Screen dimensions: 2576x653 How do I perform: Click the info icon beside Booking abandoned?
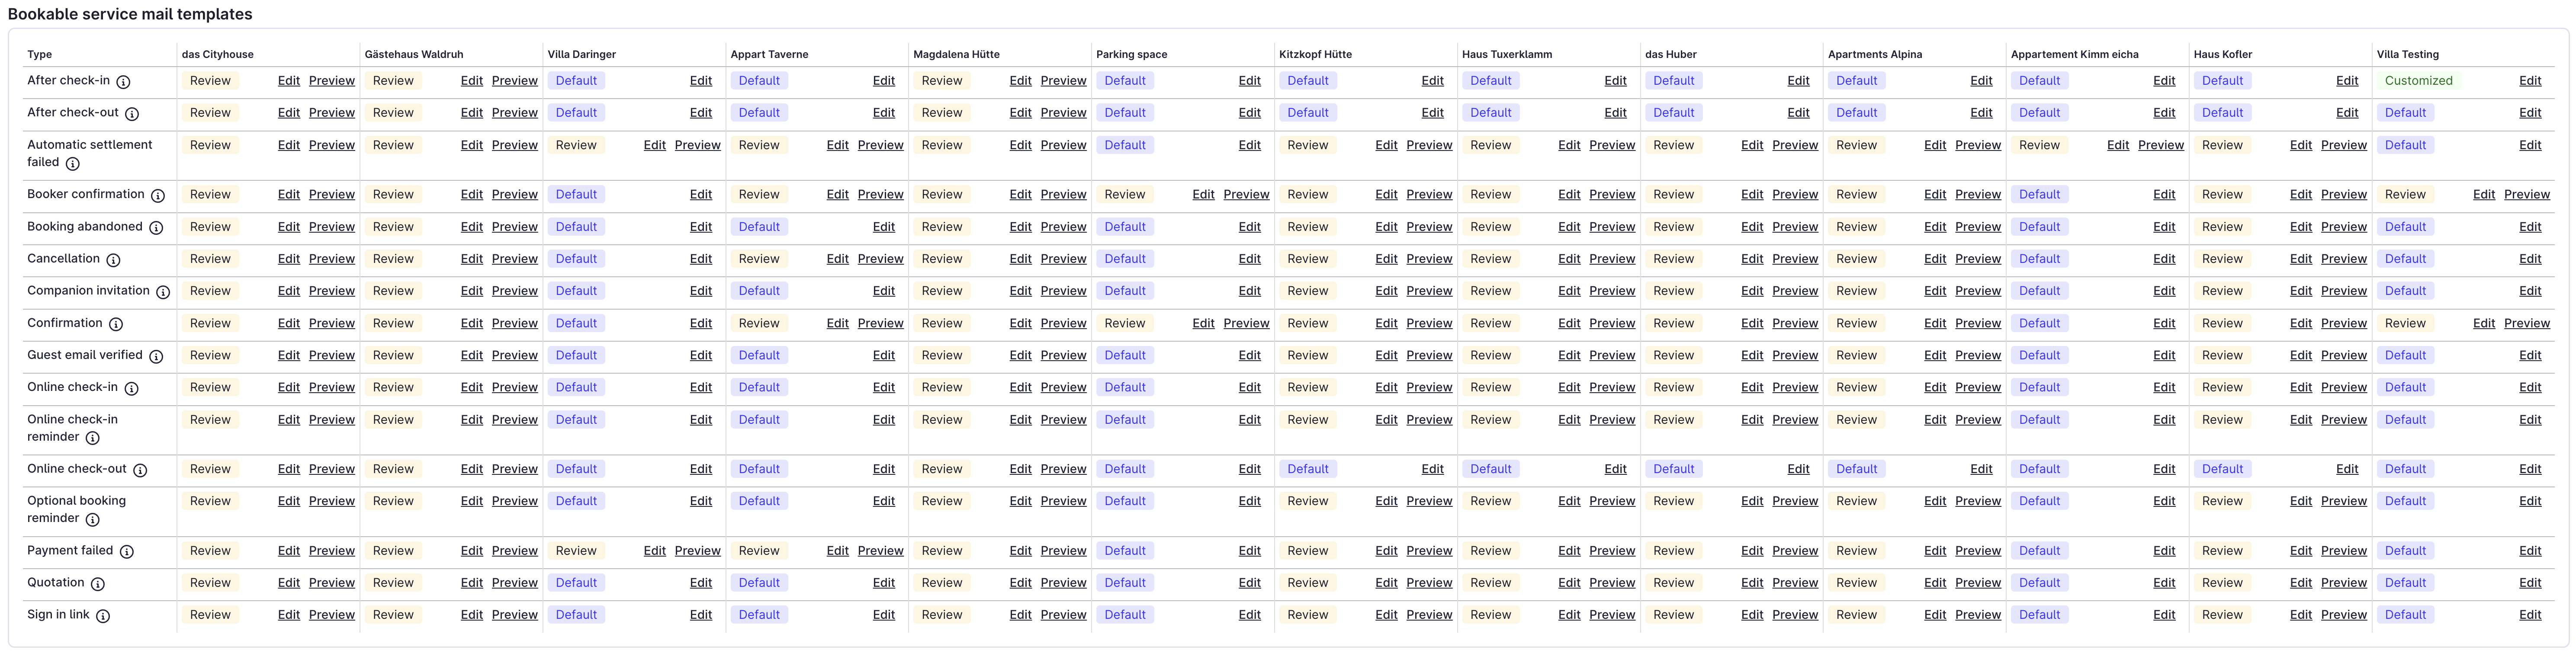coord(156,228)
